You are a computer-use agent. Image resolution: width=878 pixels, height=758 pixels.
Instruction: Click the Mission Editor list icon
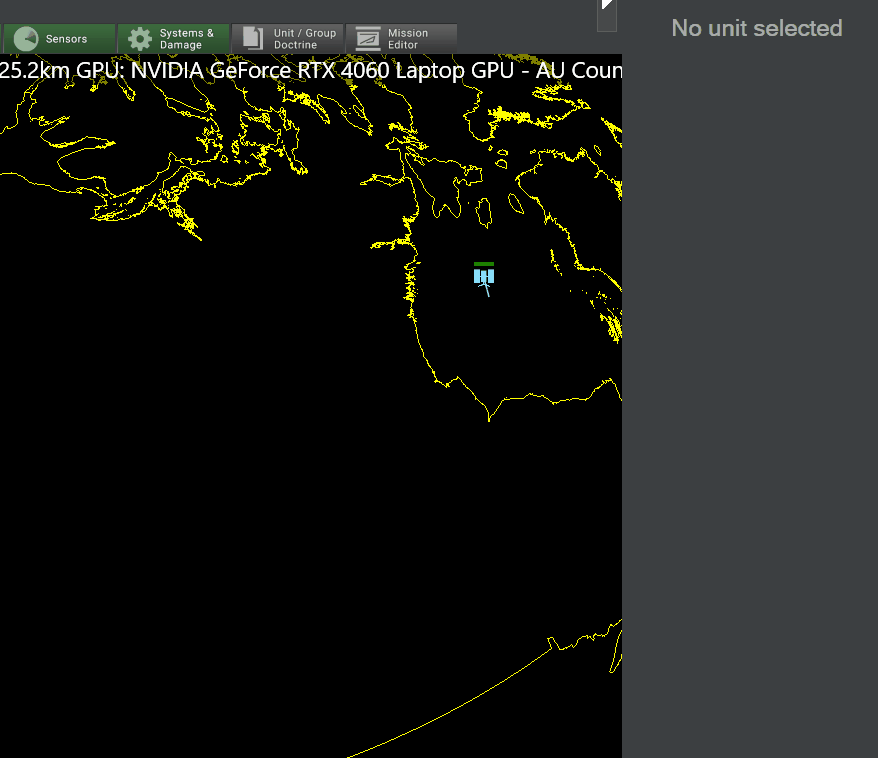(368, 39)
